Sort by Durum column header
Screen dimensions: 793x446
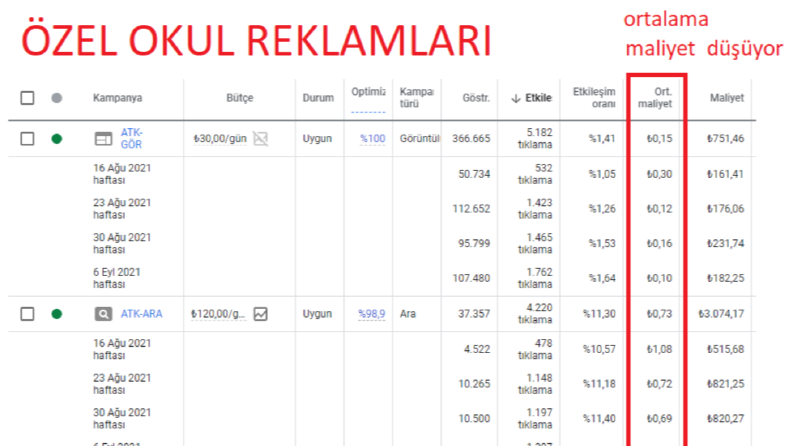pos(318,98)
